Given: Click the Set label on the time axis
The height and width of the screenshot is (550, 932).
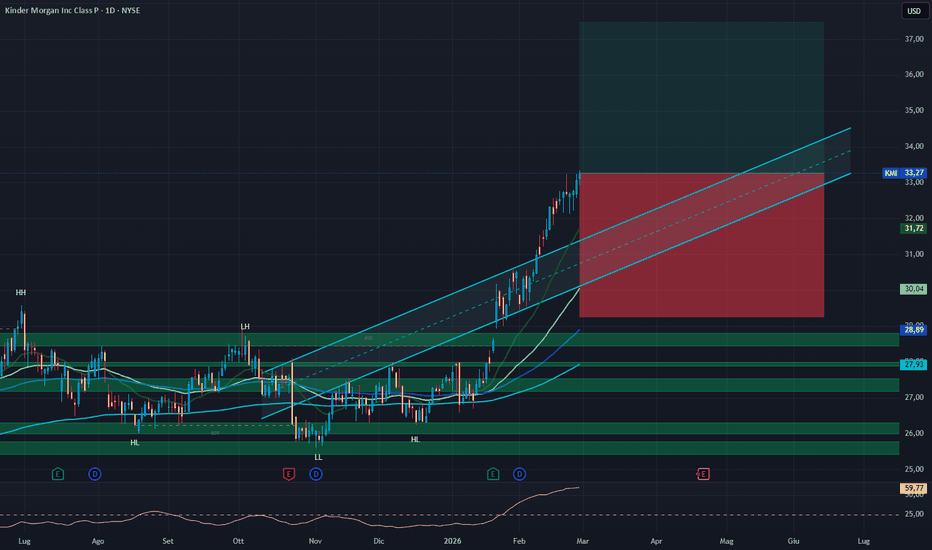Looking at the screenshot, I should [168, 541].
